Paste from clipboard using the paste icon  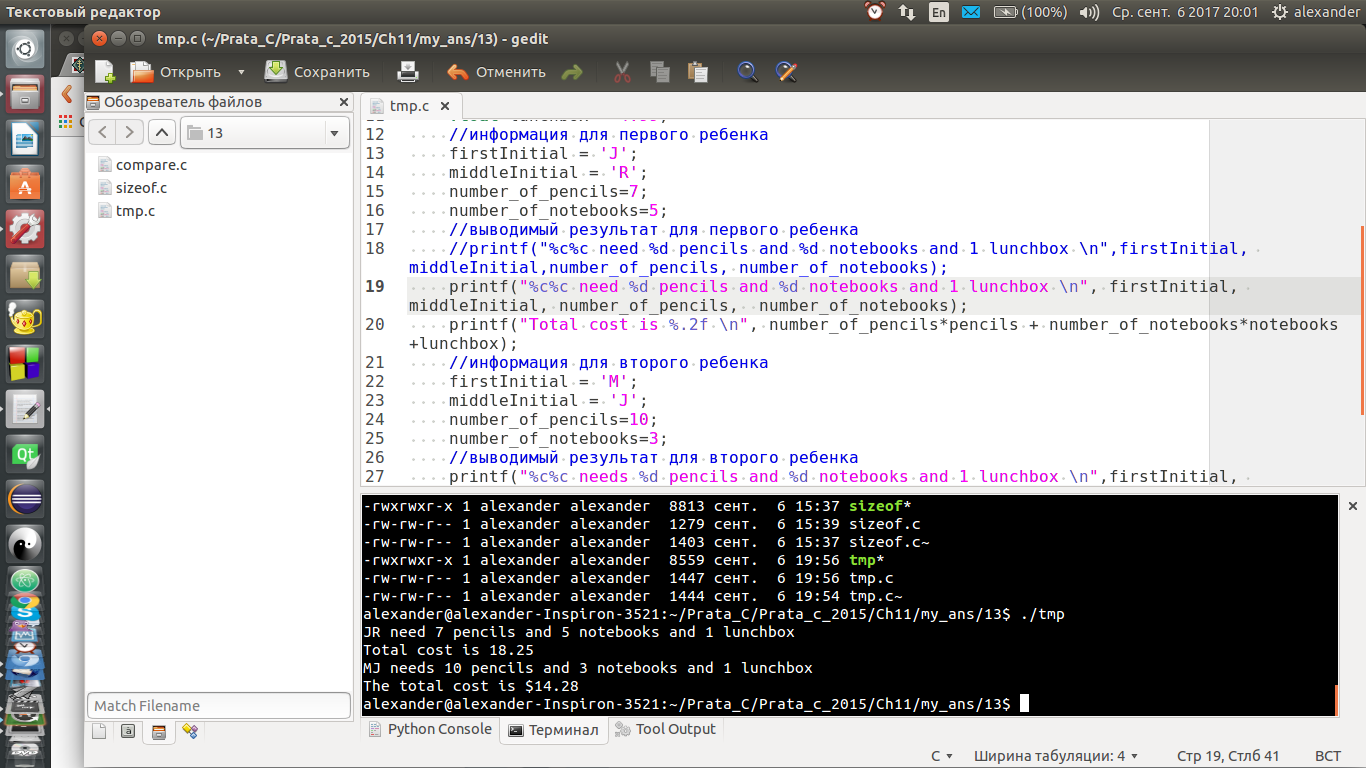pyautogui.click(x=697, y=72)
